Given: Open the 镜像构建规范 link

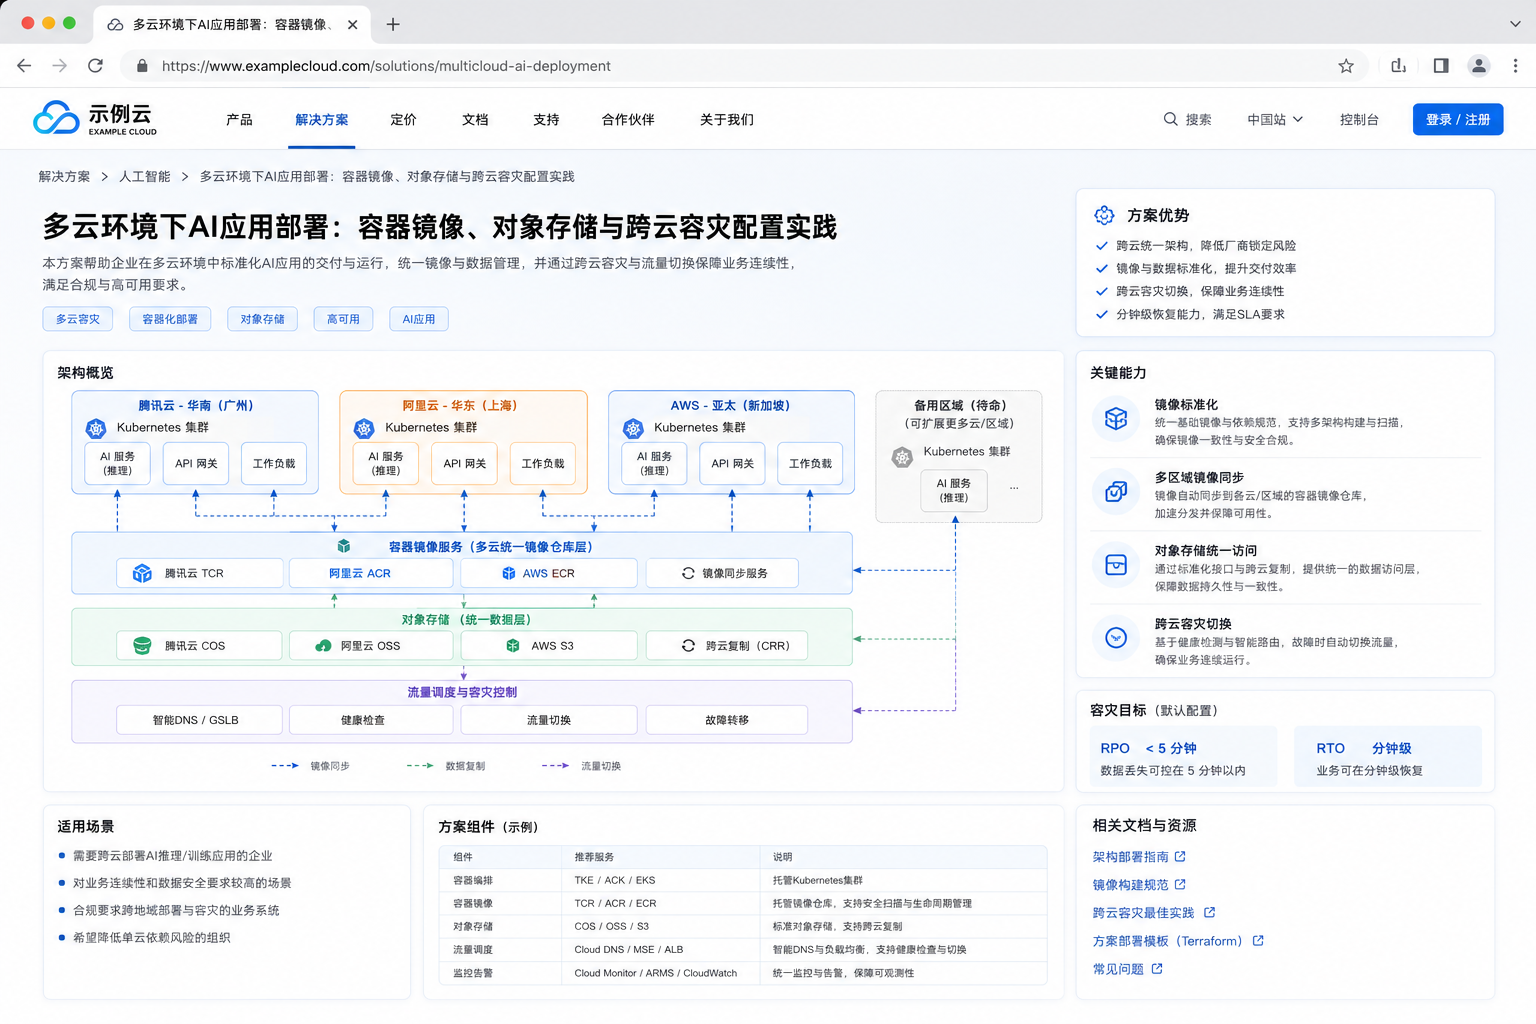Looking at the screenshot, I should pyautogui.click(x=1139, y=885).
